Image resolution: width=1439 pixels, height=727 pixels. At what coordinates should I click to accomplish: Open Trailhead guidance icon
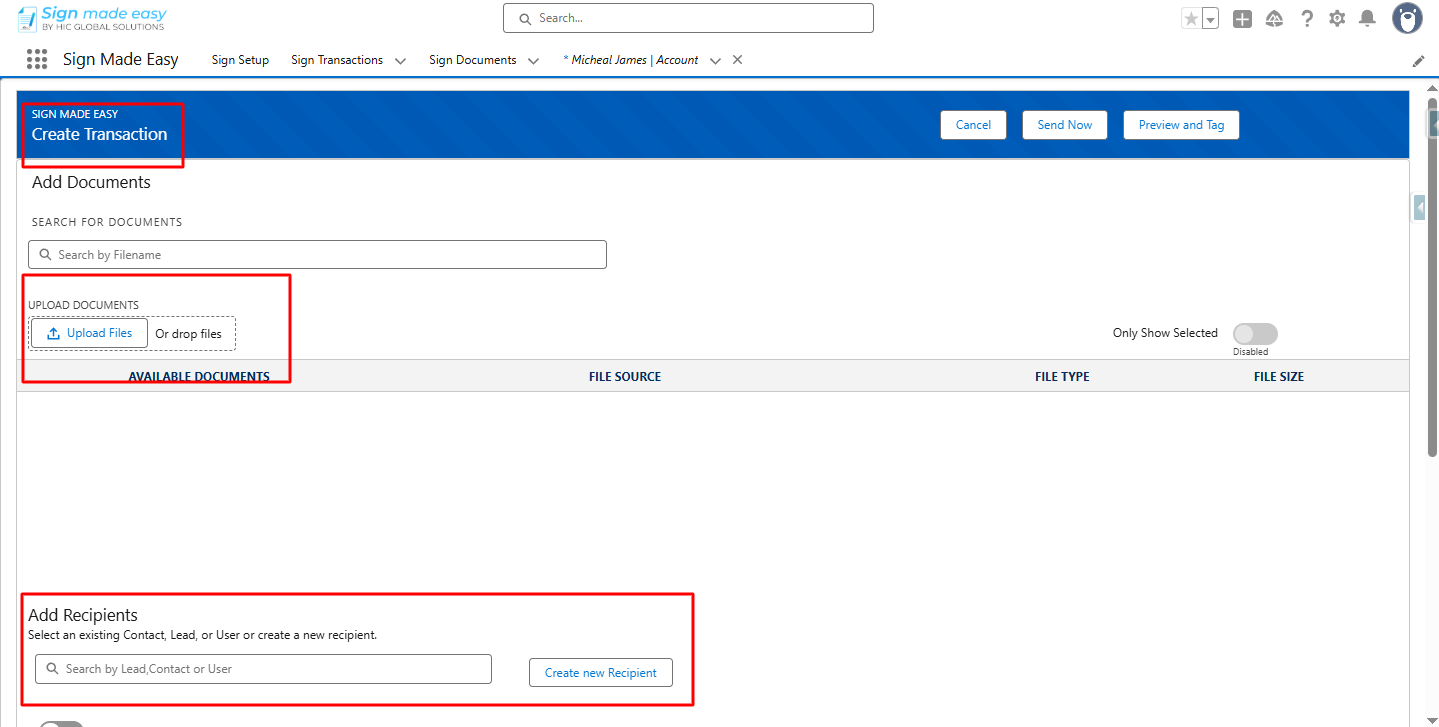point(1274,18)
